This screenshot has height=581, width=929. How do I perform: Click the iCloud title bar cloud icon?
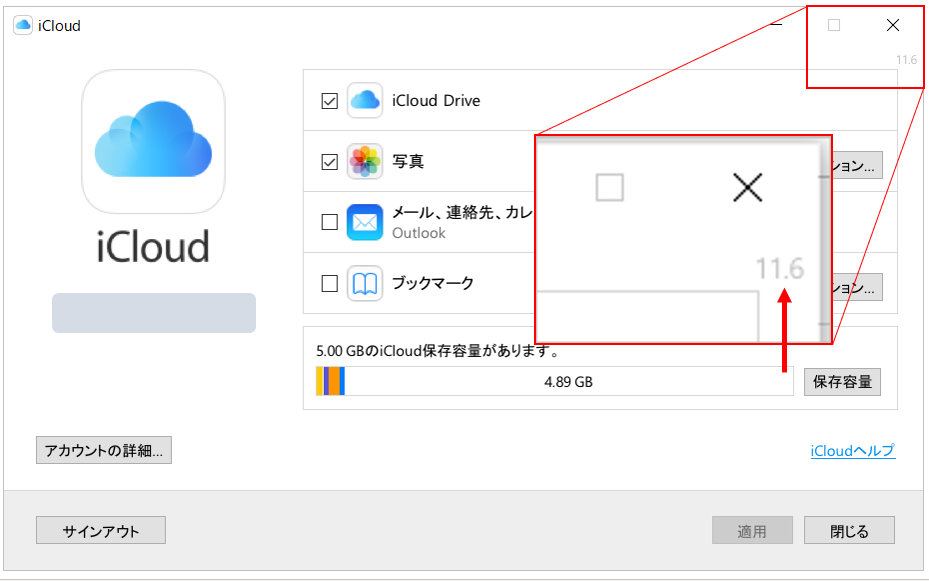(x=23, y=25)
